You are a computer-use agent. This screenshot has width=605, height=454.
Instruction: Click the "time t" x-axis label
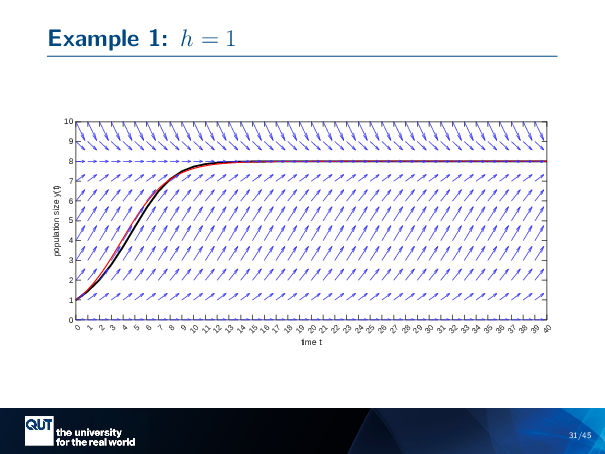tap(310, 342)
